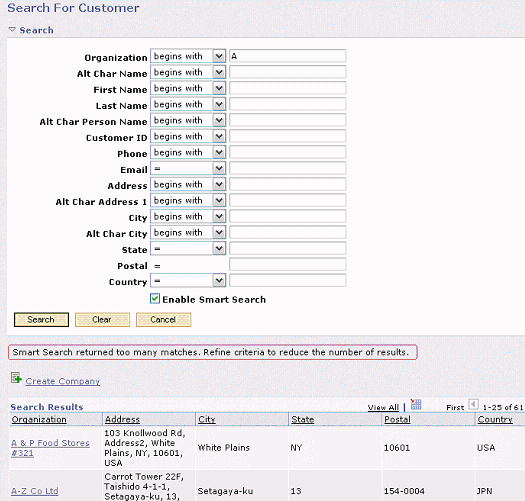Sort by City column header
Viewport: 525px width, 501px height.
[x=207, y=419]
